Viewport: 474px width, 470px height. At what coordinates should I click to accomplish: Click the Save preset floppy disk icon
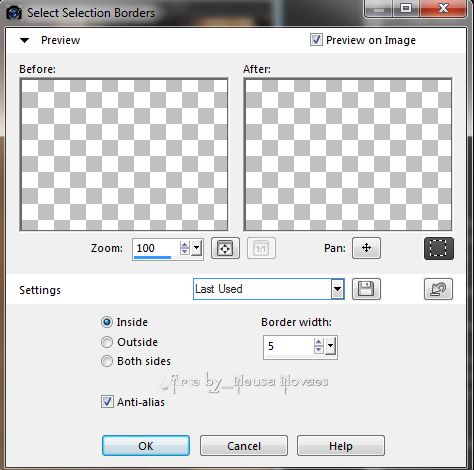366,289
